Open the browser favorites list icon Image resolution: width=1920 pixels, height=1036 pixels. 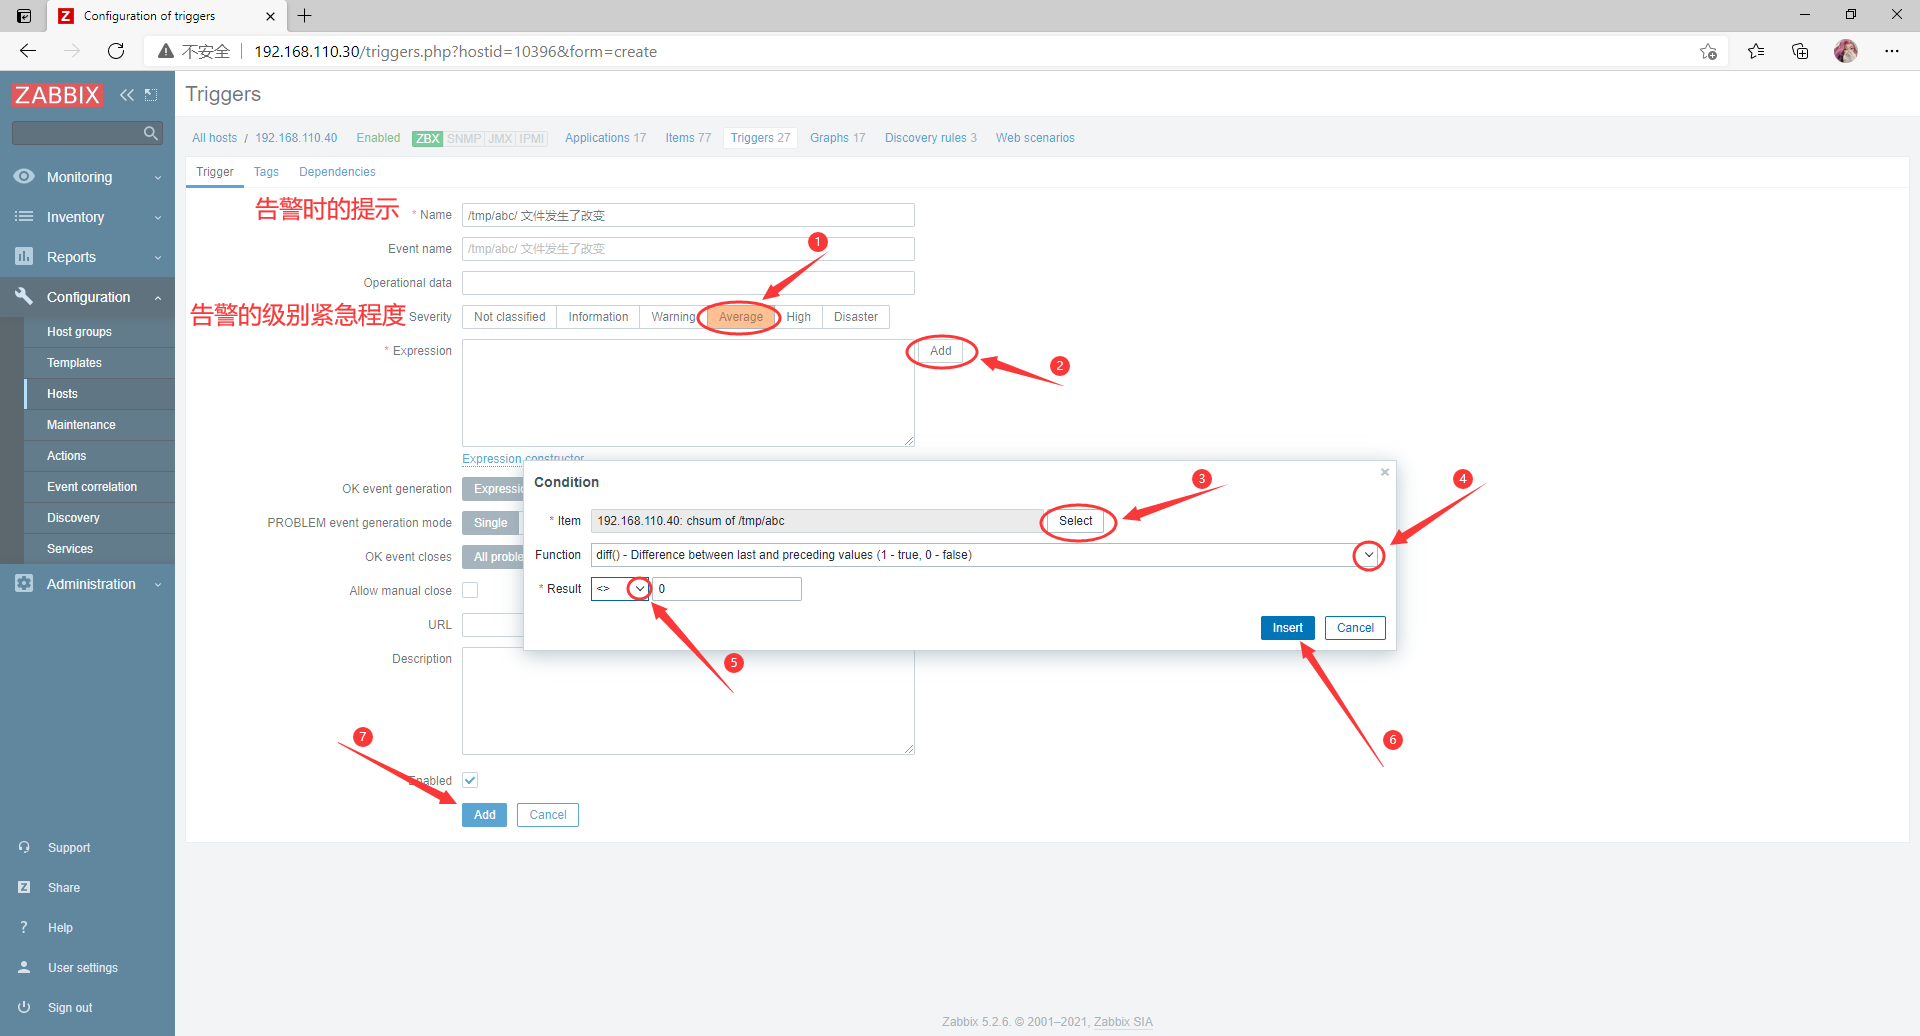1756,51
